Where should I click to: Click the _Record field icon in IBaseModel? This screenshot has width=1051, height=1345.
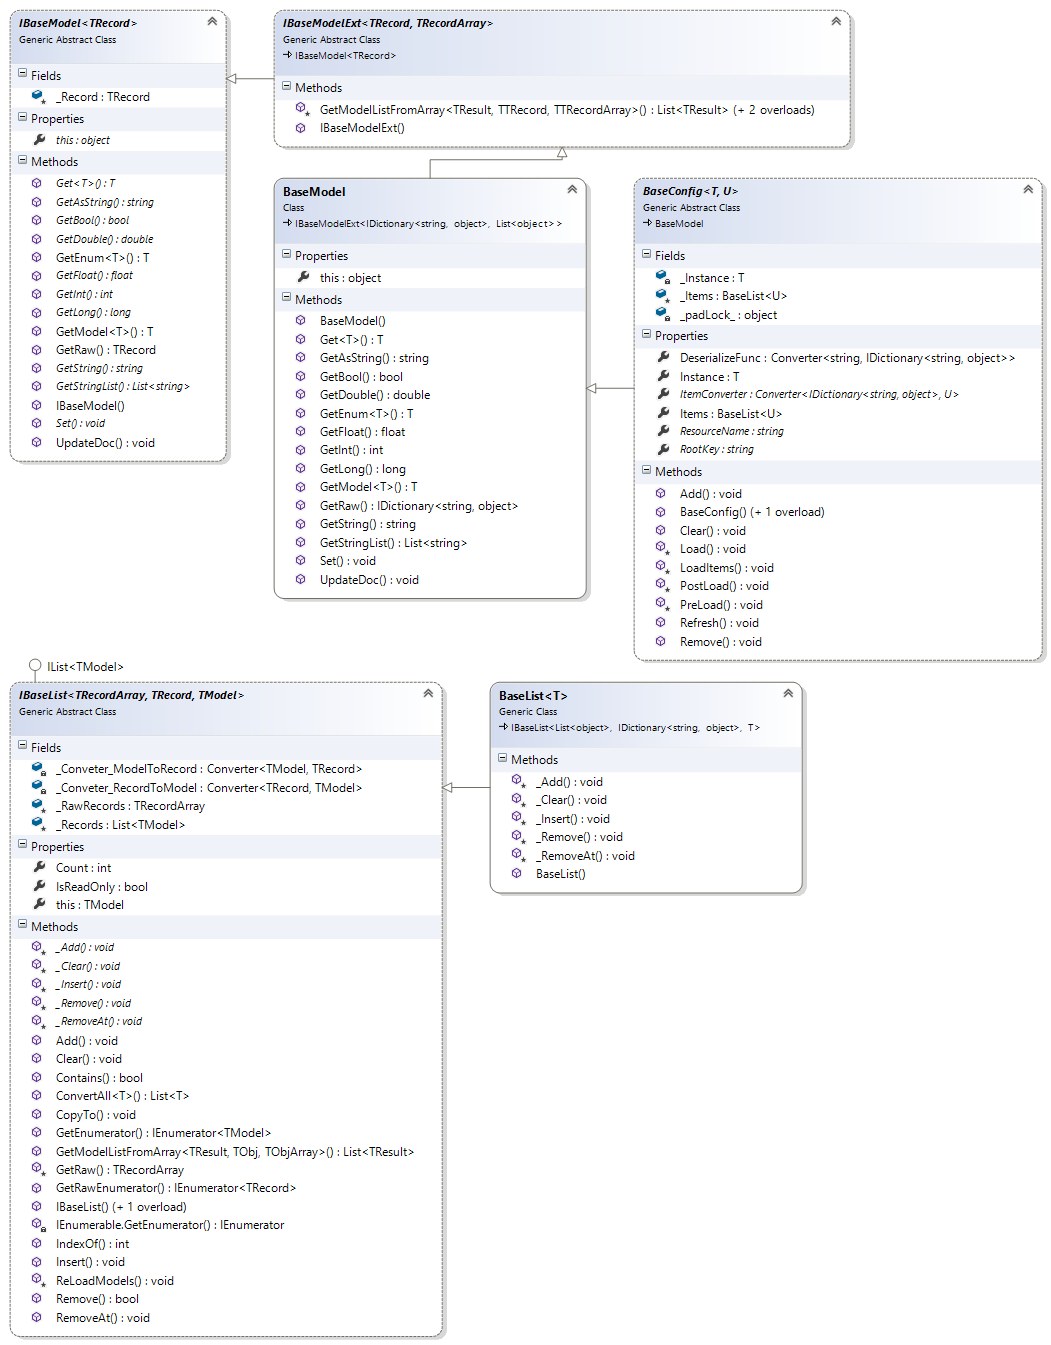tap(38, 97)
